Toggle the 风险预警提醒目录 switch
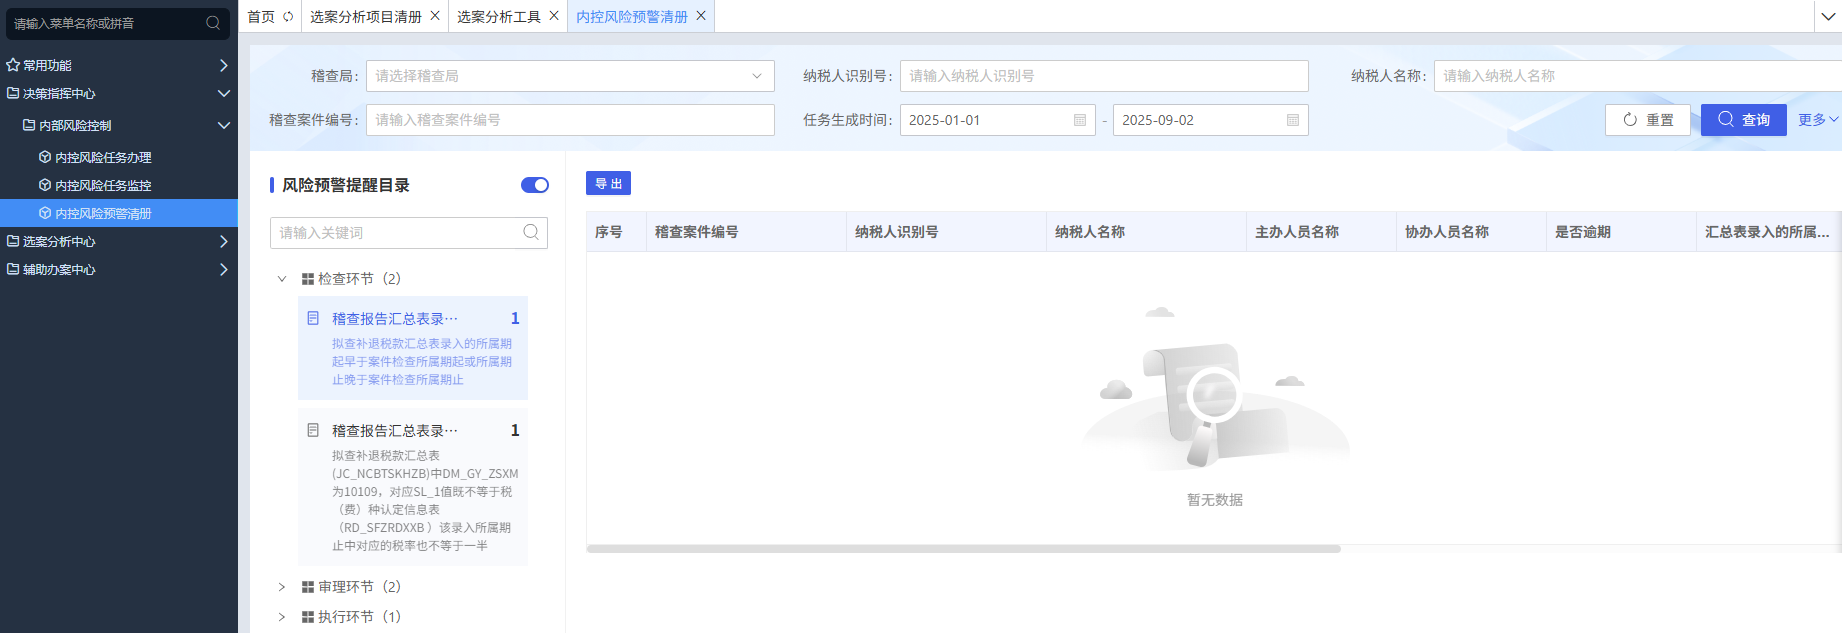Viewport: 1842px width, 633px height. click(535, 185)
